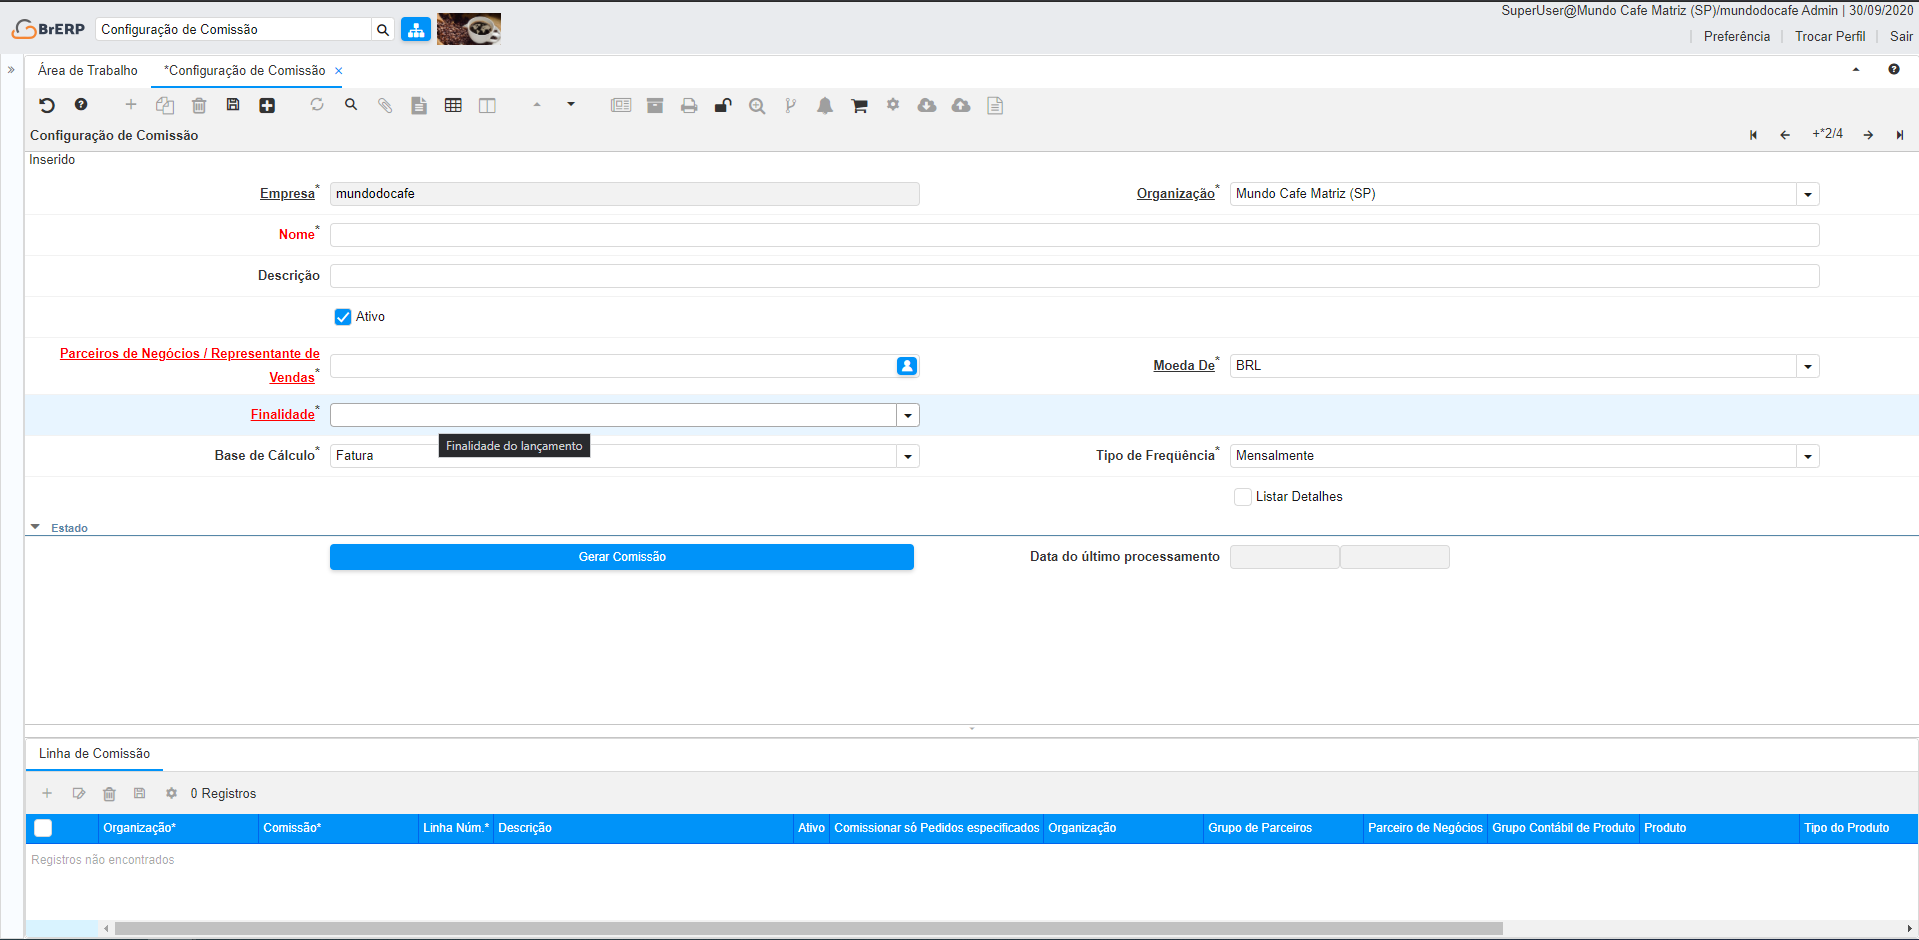Select the Linha de Comissão tab

click(x=95, y=754)
